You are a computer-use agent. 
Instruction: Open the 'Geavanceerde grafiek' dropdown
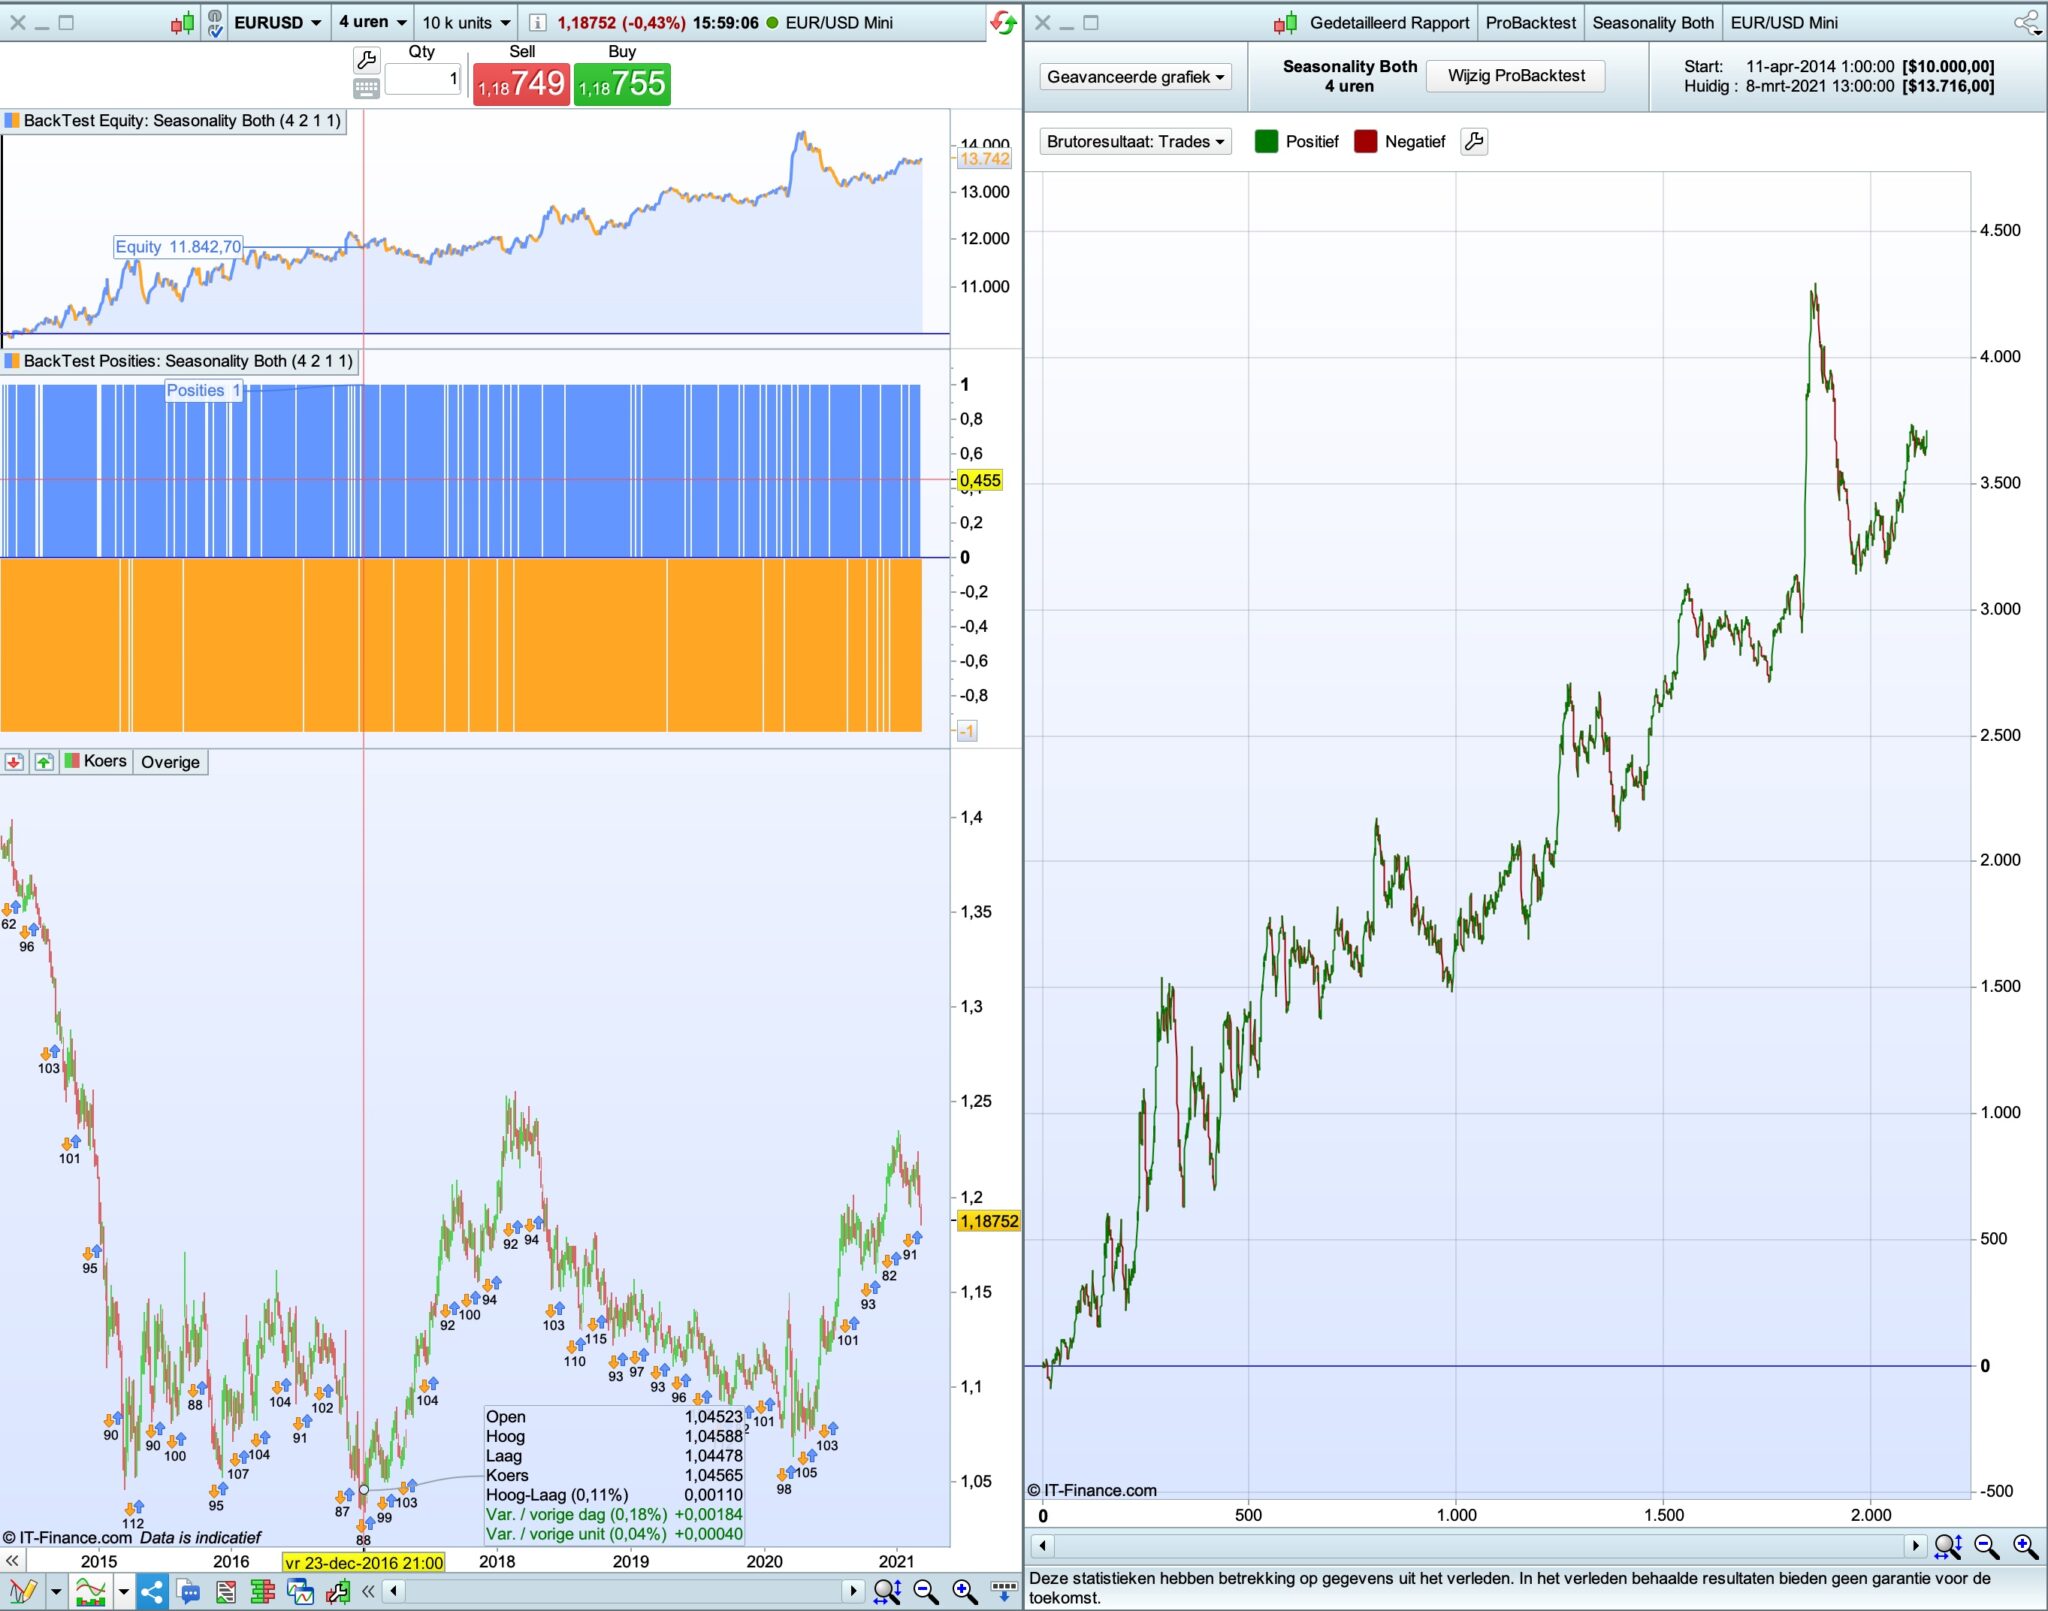(x=1135, y=77)
